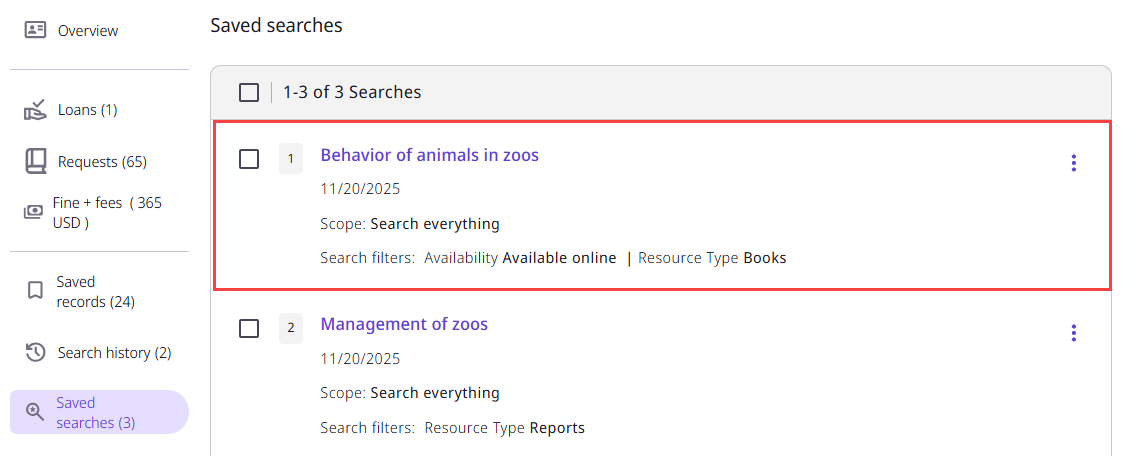Click the Saved searches magnifier icon
Viewport: 1138px width, 456px height.
35,412
